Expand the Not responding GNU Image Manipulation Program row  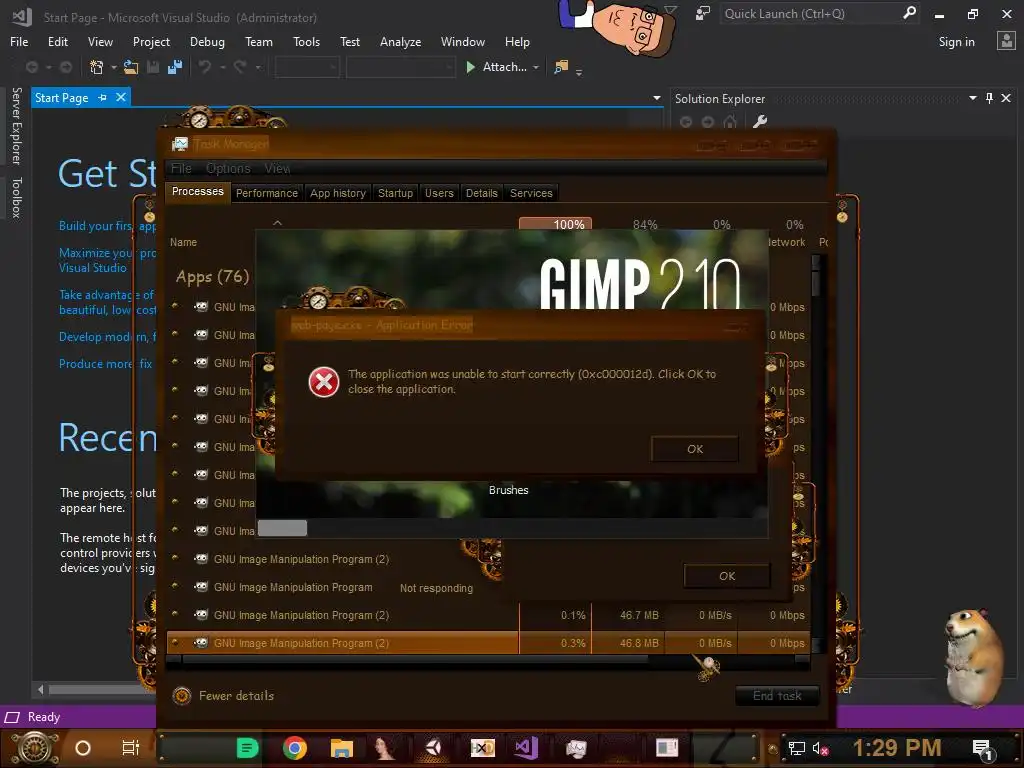coord(175,586)
